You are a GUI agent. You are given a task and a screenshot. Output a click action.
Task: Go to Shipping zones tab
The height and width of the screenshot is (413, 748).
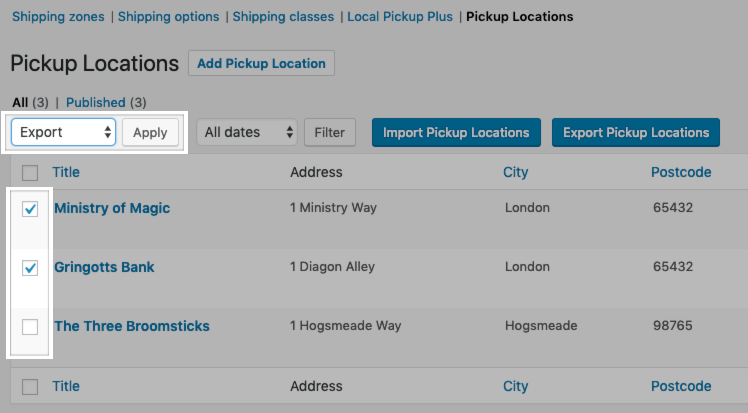(58, 17)
